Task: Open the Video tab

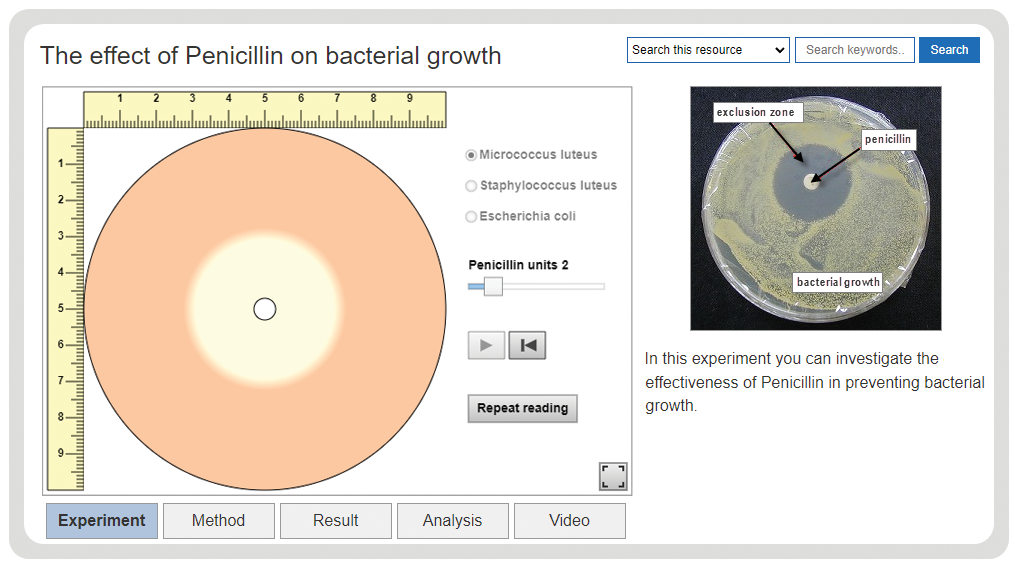Action: pos(569,521)
